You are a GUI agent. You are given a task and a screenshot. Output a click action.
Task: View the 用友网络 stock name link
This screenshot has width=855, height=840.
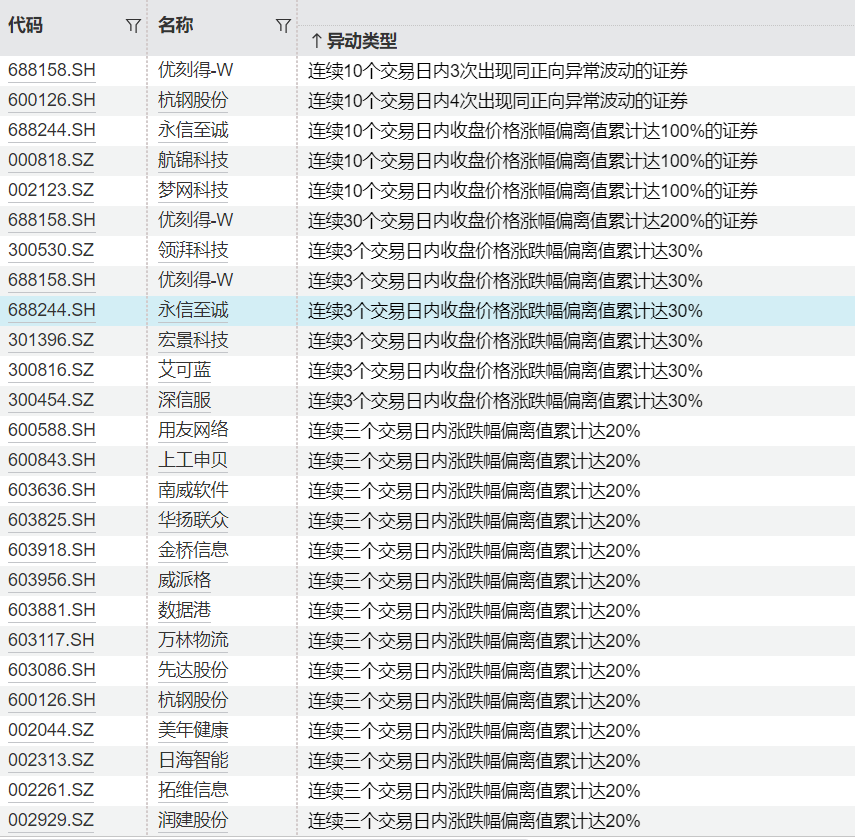[x=193, y=430]
